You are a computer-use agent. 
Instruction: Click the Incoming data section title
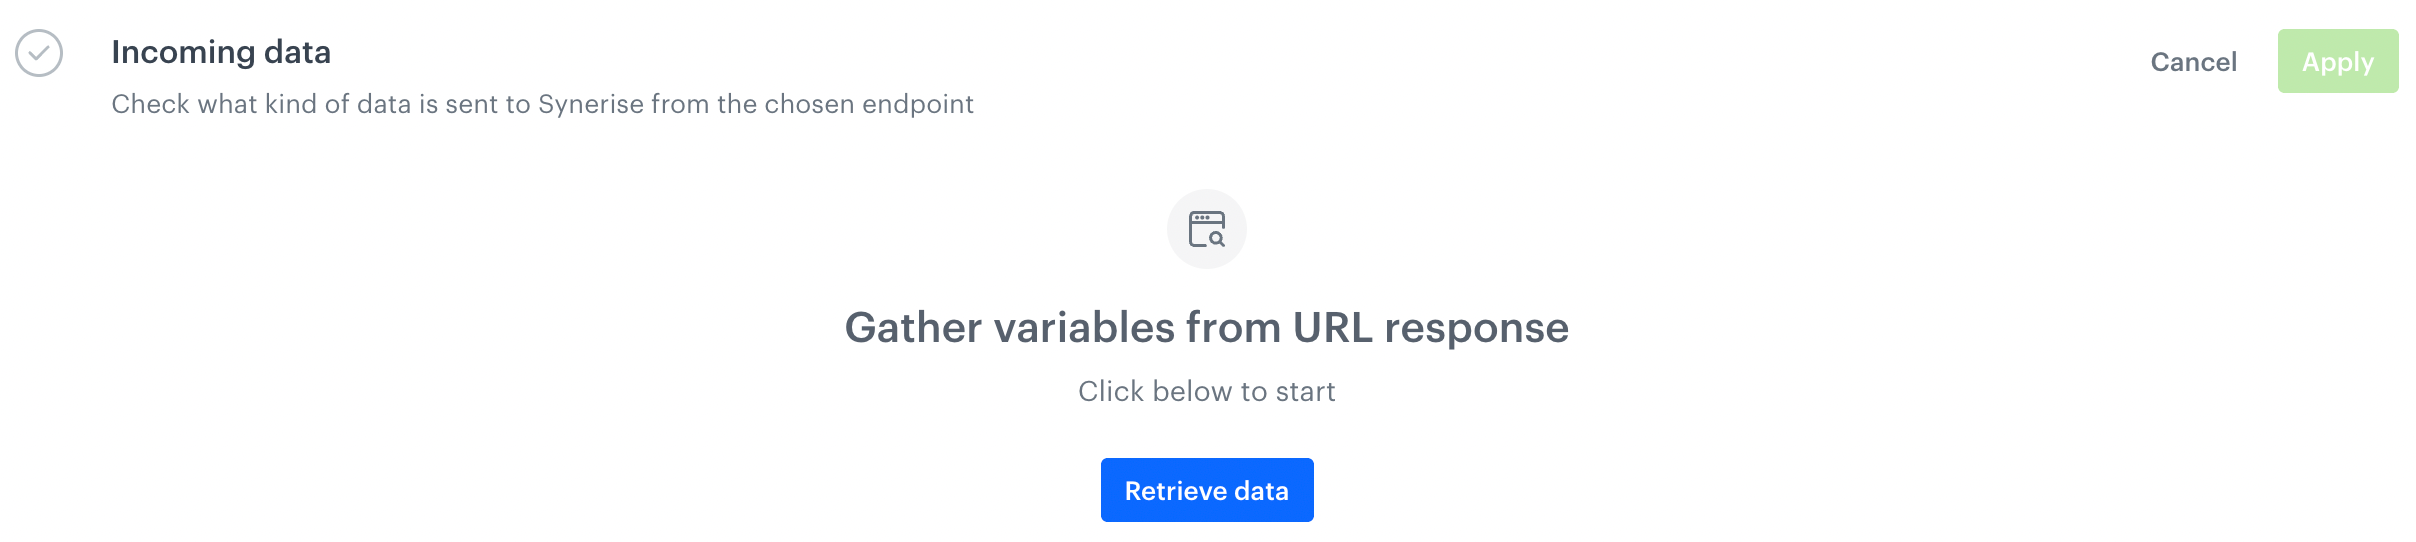tap(221, 52)
